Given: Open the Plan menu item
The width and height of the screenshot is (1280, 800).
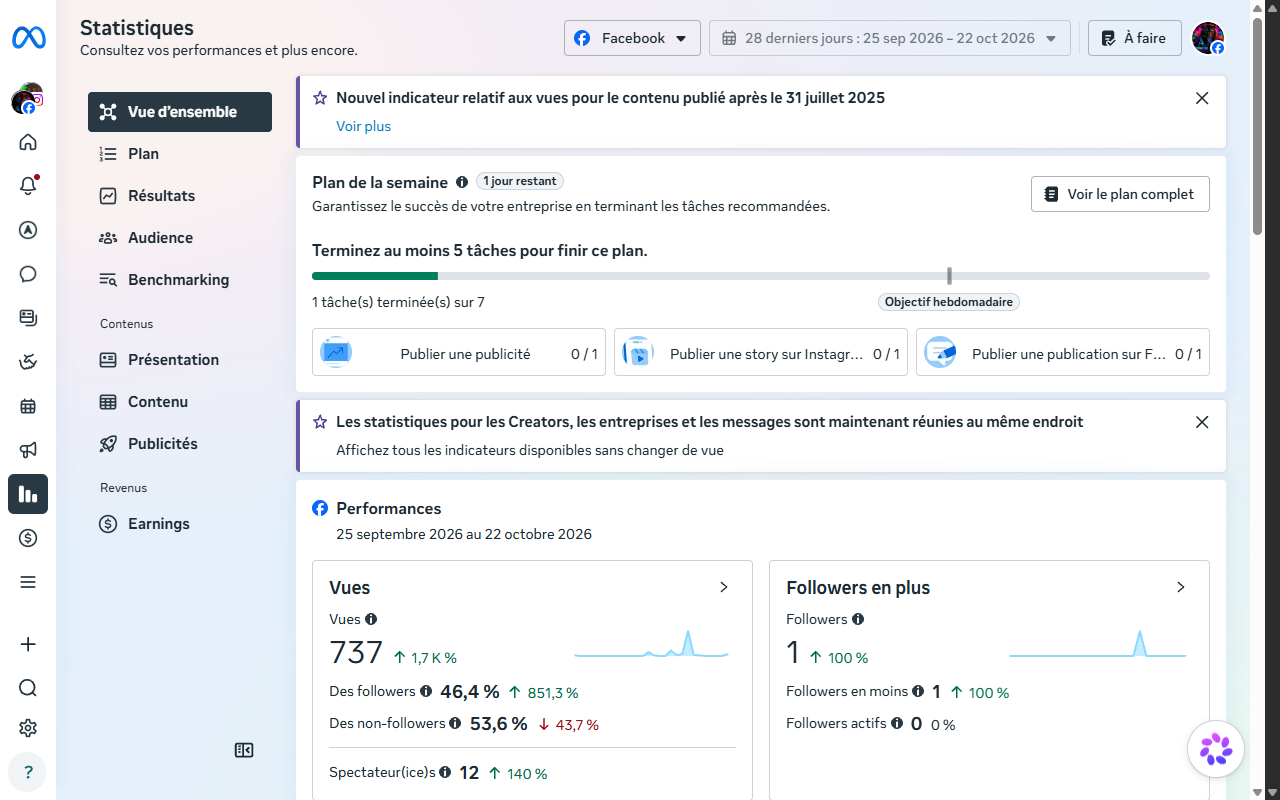Looking at the screenshot, I should [180, 154].
